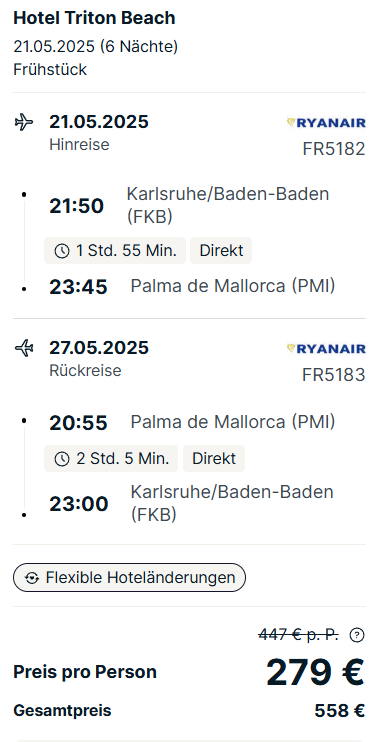Click the 2 Std. 5 Min. duration chip
This screenshot has width=376, height=742.
click(111, 459)
